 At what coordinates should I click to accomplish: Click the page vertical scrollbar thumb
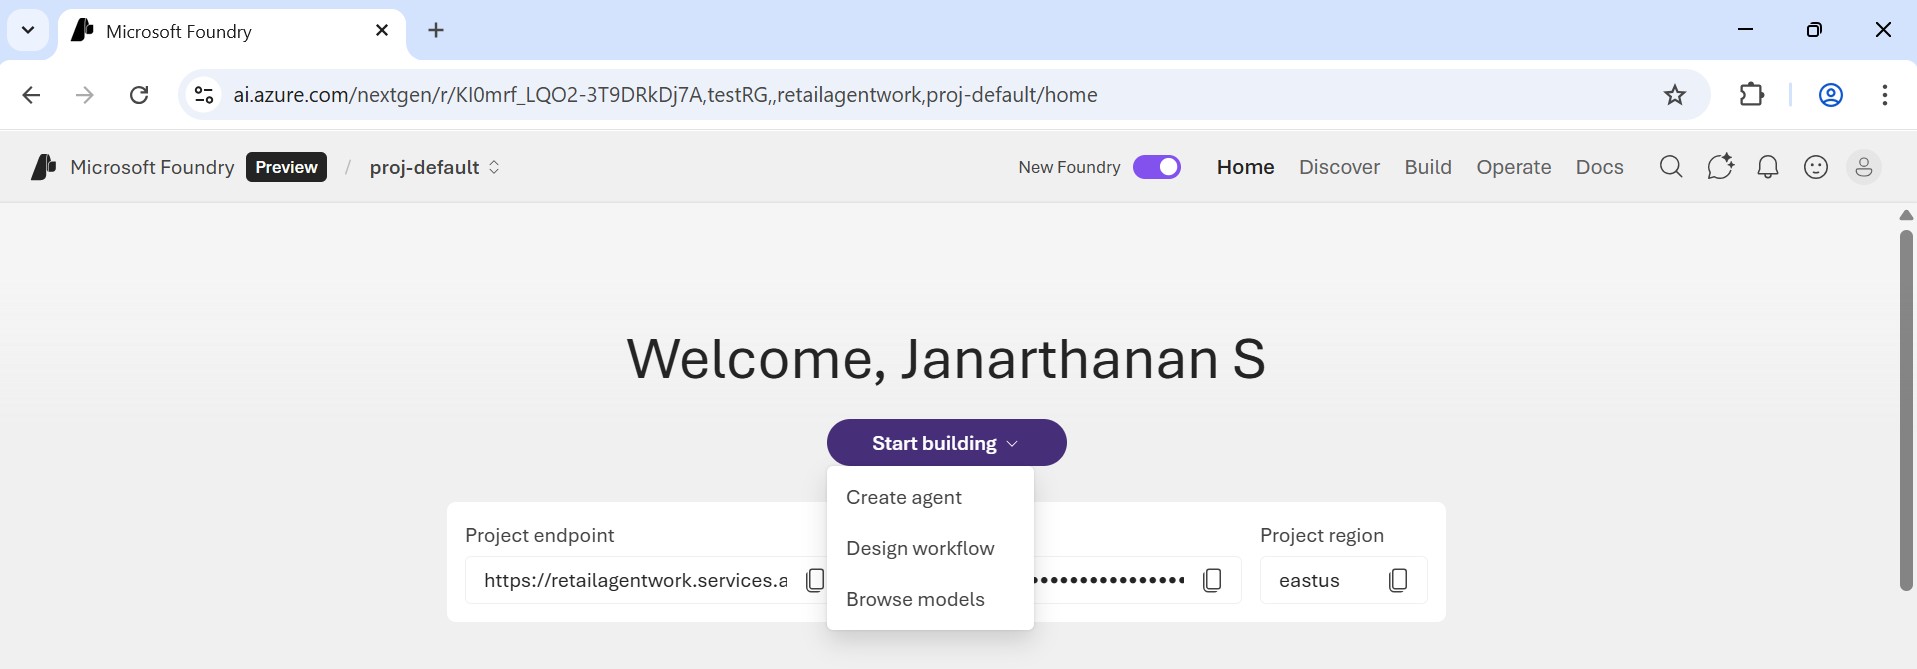click(1906, 410)
